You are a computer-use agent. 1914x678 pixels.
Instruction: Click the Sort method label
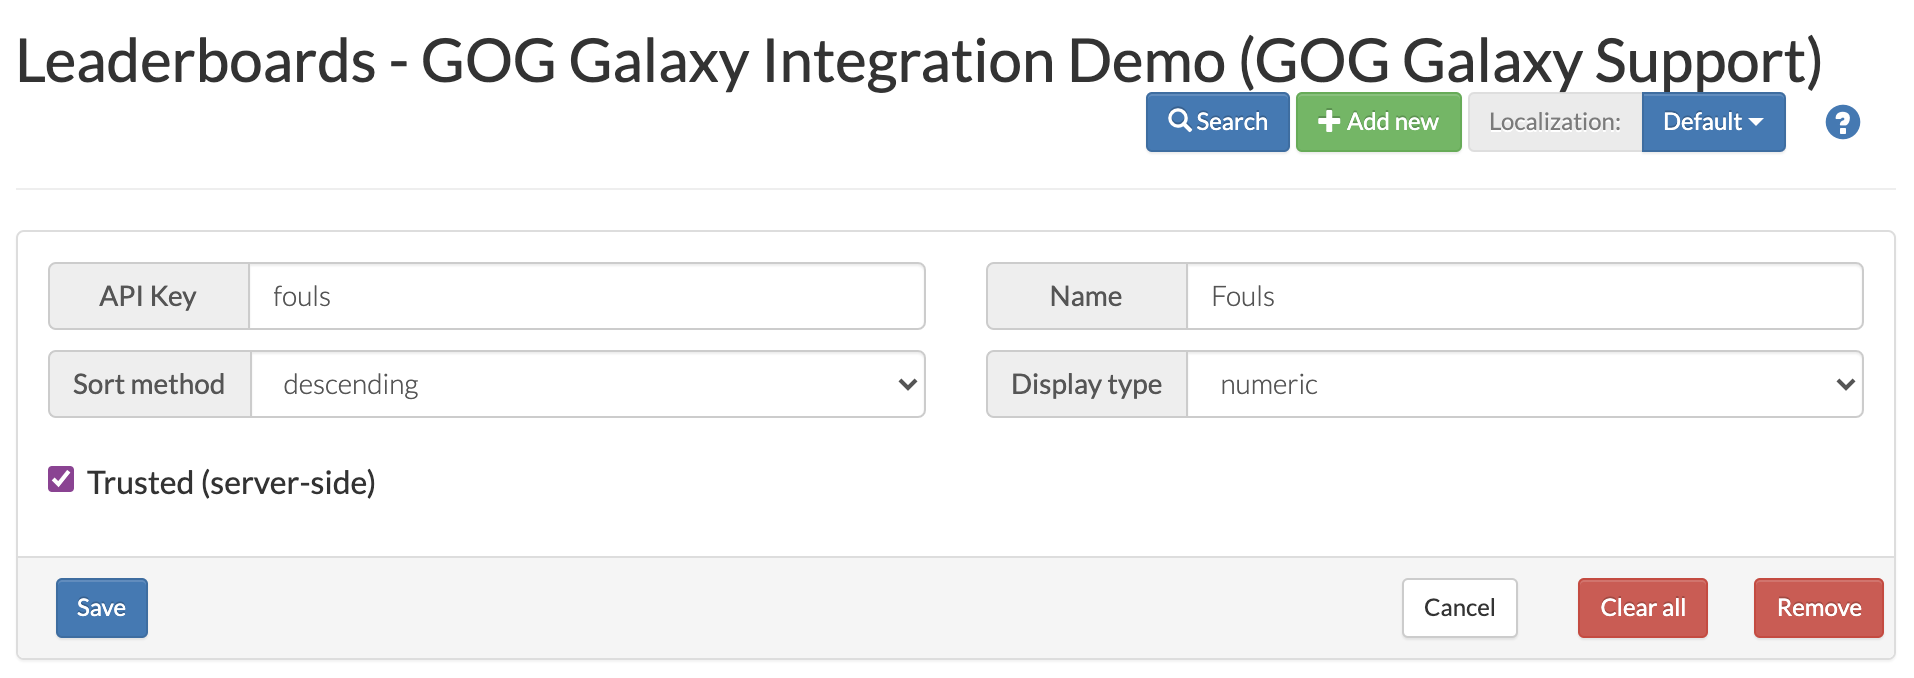tap(149, 384)
